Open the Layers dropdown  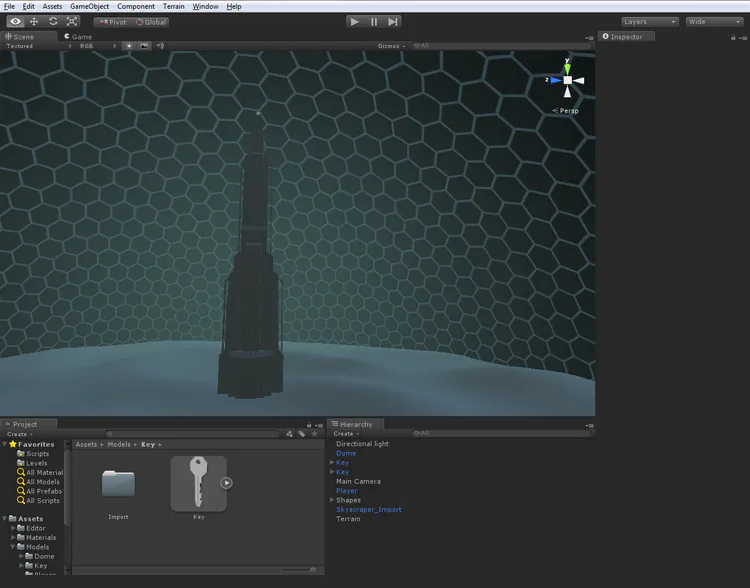tap(649, 21)
